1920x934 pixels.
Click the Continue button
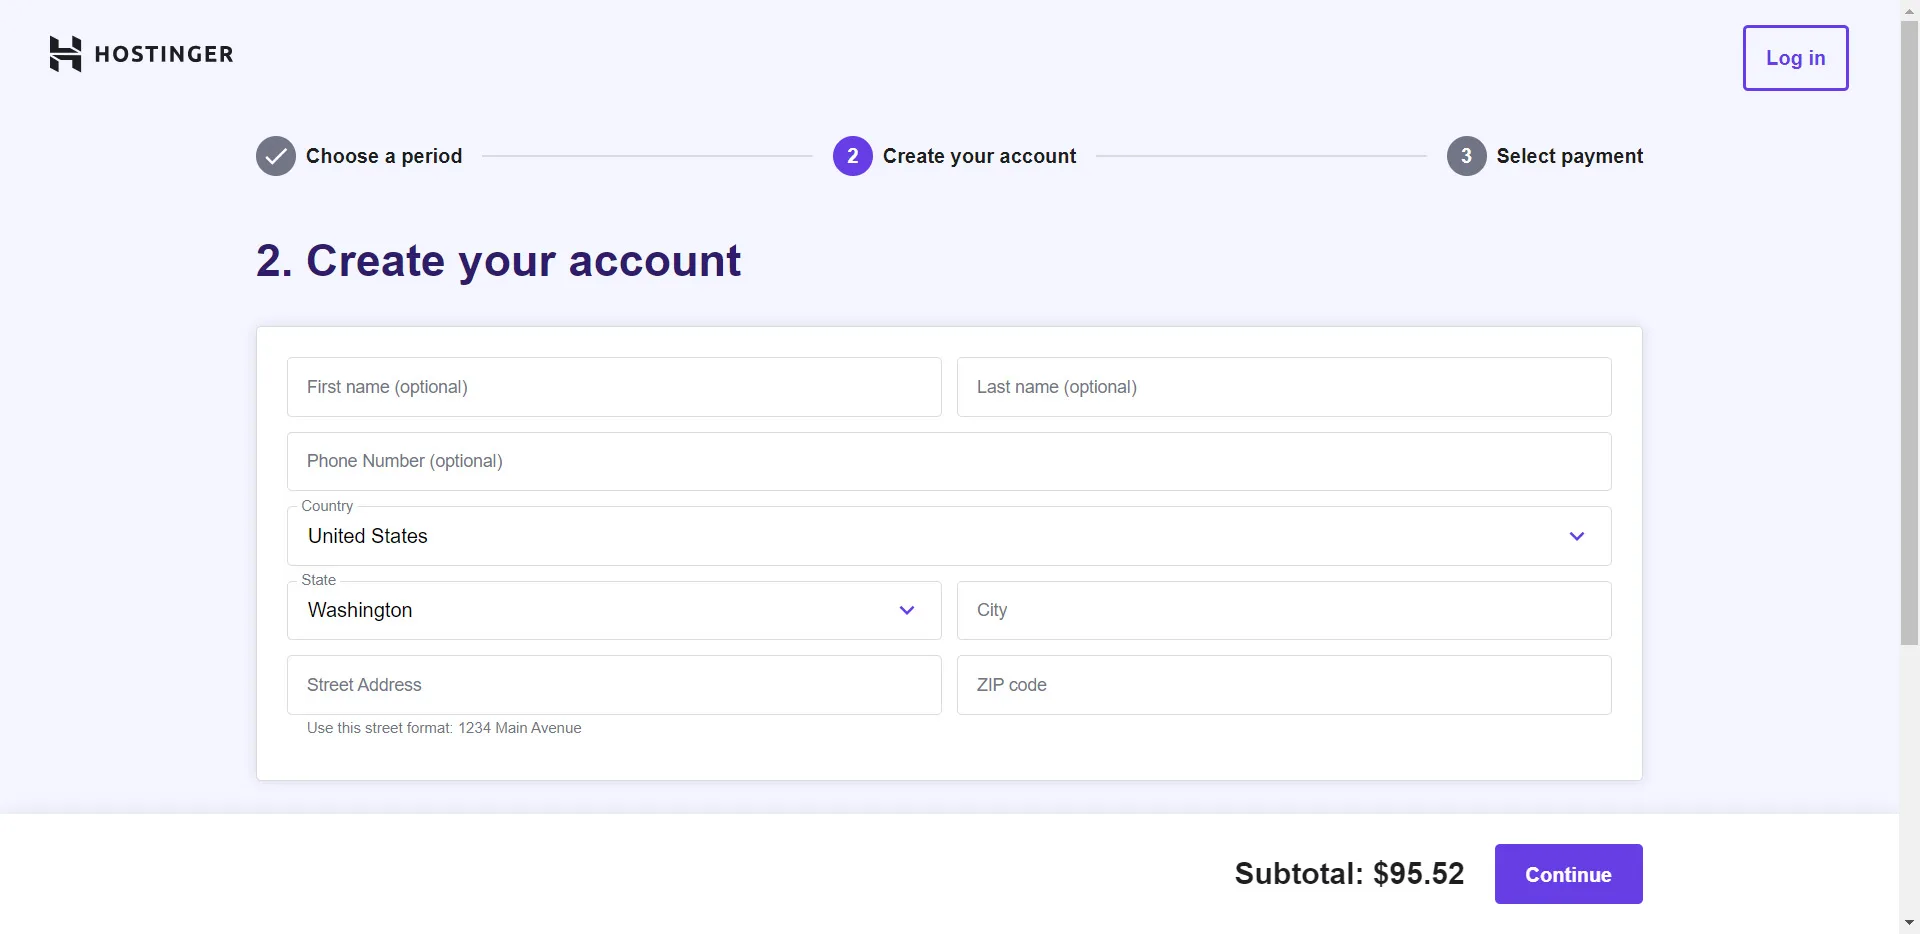(x=1569, y=874)
